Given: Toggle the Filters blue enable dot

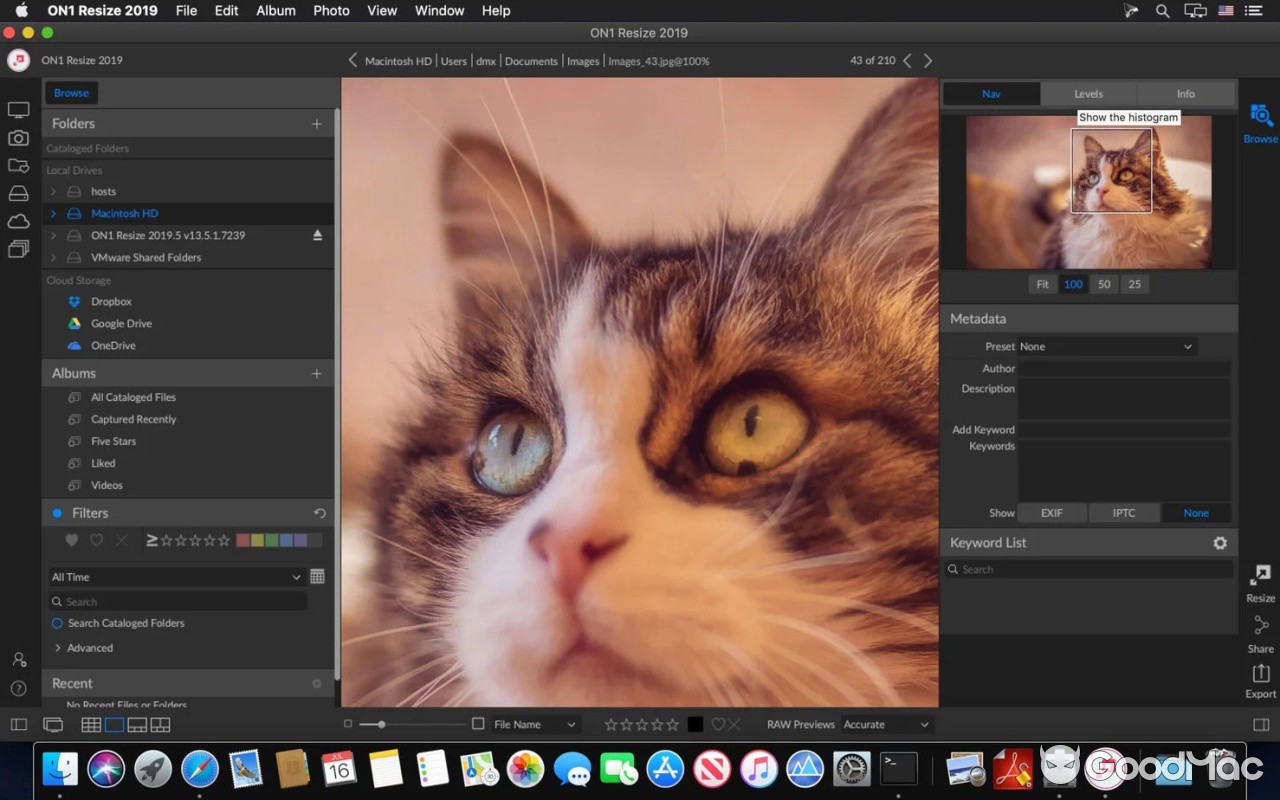Looking at the screenshot, I should click(57, 513).
